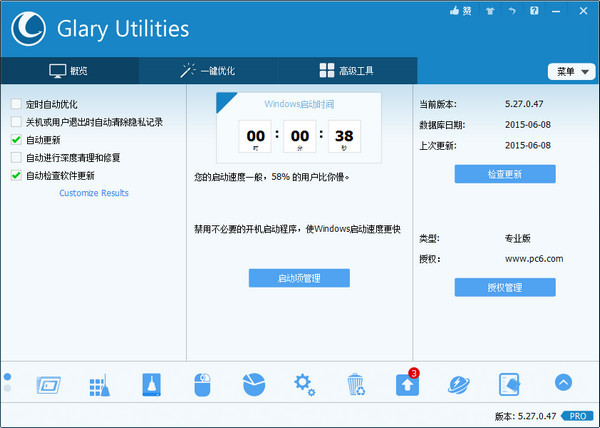Click the undo arrow icon in title bar
Image resolution: width=600 pixels, height=428 pixels.
point(512,11)
